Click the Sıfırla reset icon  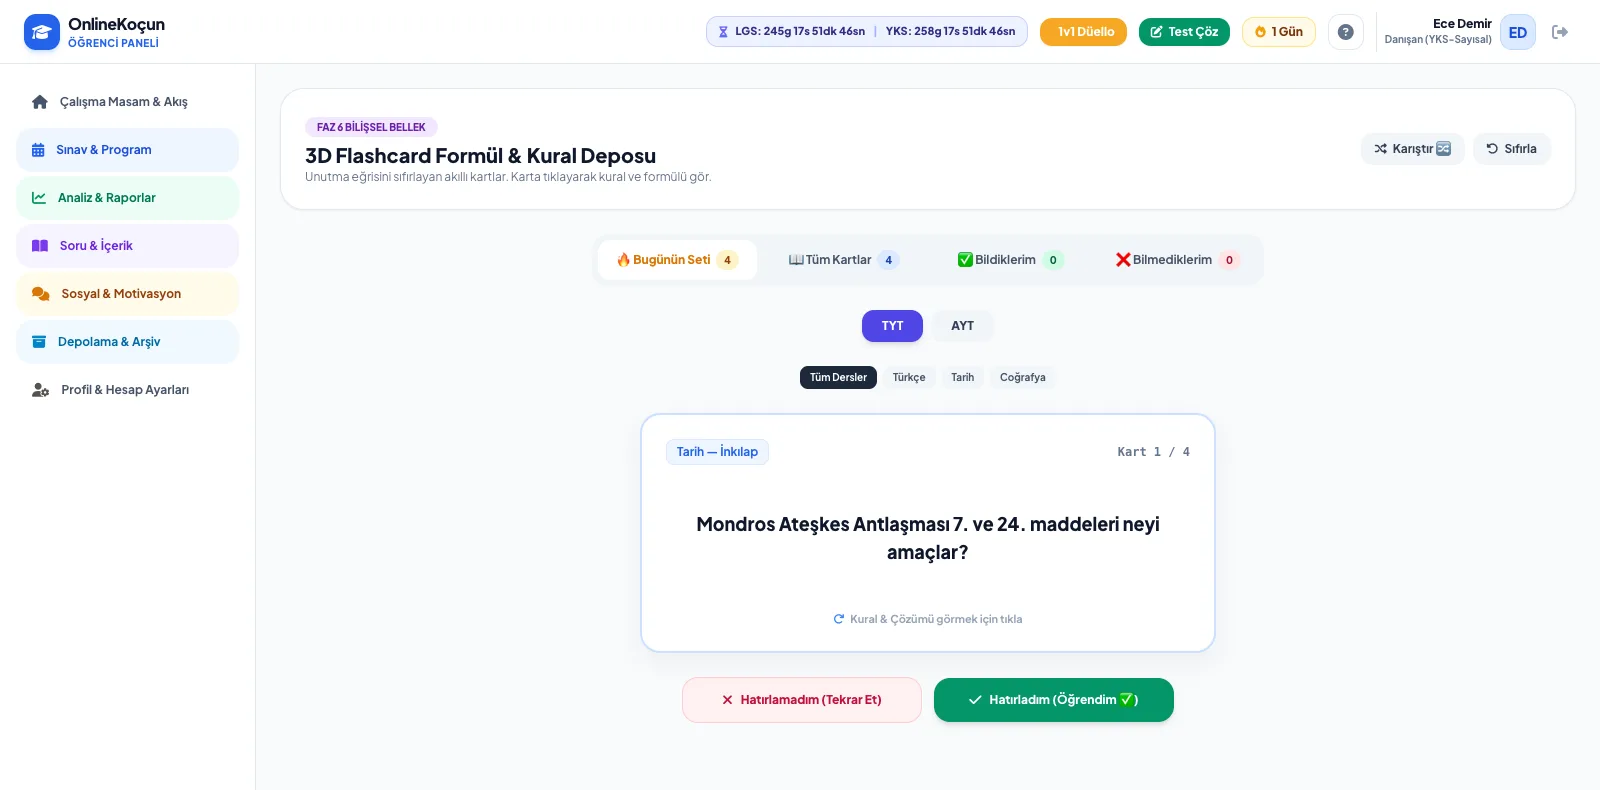click(x=1492, y=149)
